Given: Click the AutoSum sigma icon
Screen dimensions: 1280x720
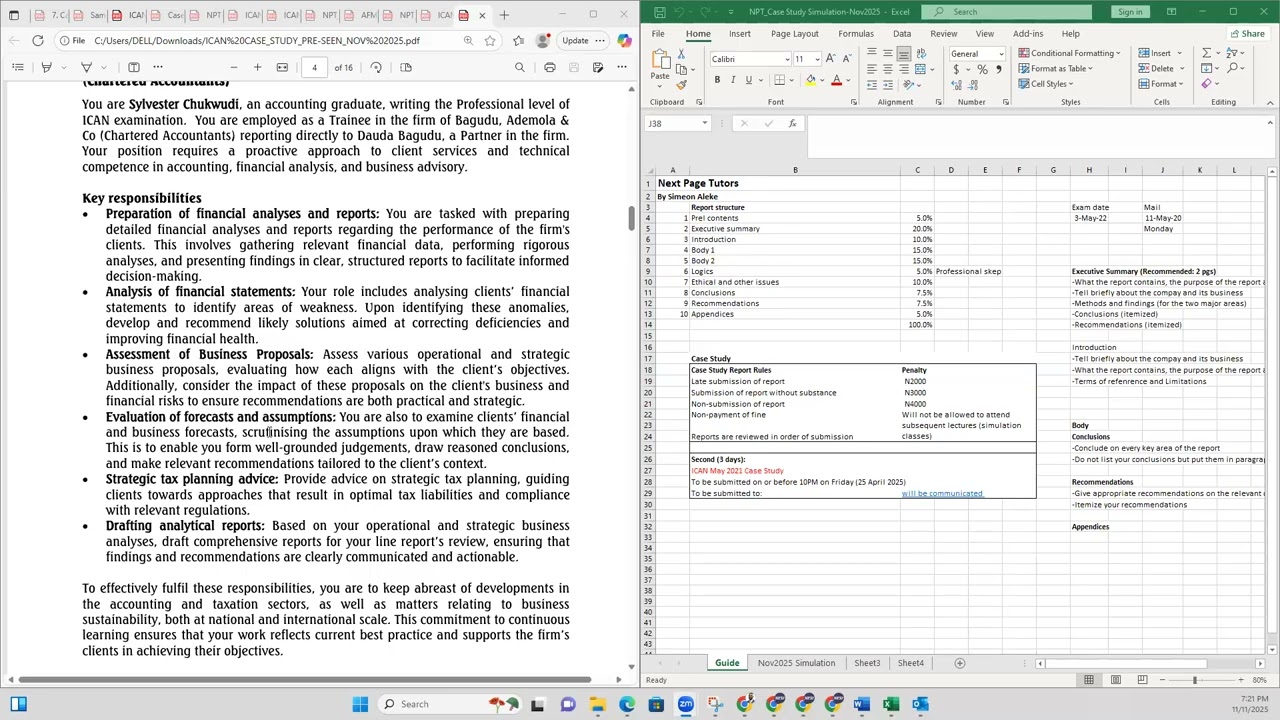Looking at the screenshot, I should (x=1206, y=53).
